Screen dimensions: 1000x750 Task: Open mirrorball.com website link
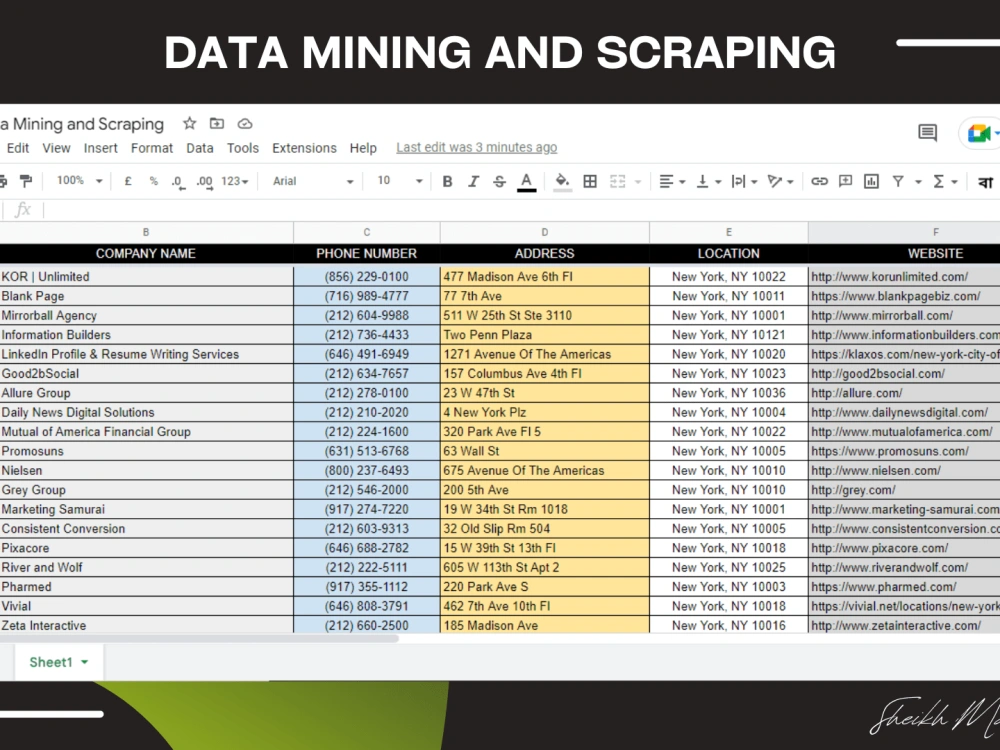point(881,315)
